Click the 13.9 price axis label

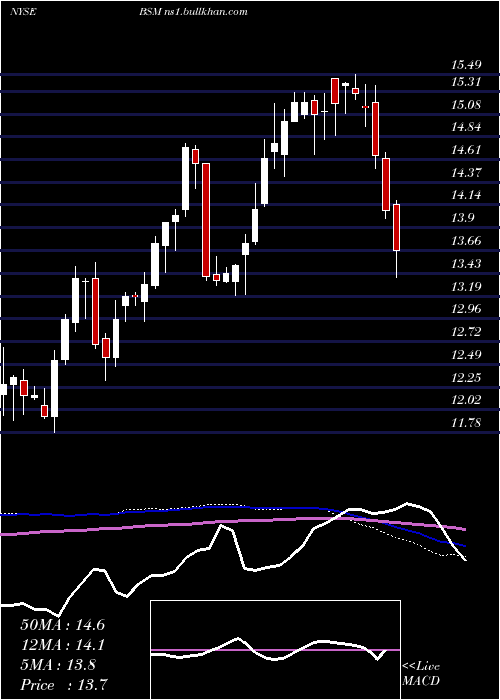coord(463,218)
